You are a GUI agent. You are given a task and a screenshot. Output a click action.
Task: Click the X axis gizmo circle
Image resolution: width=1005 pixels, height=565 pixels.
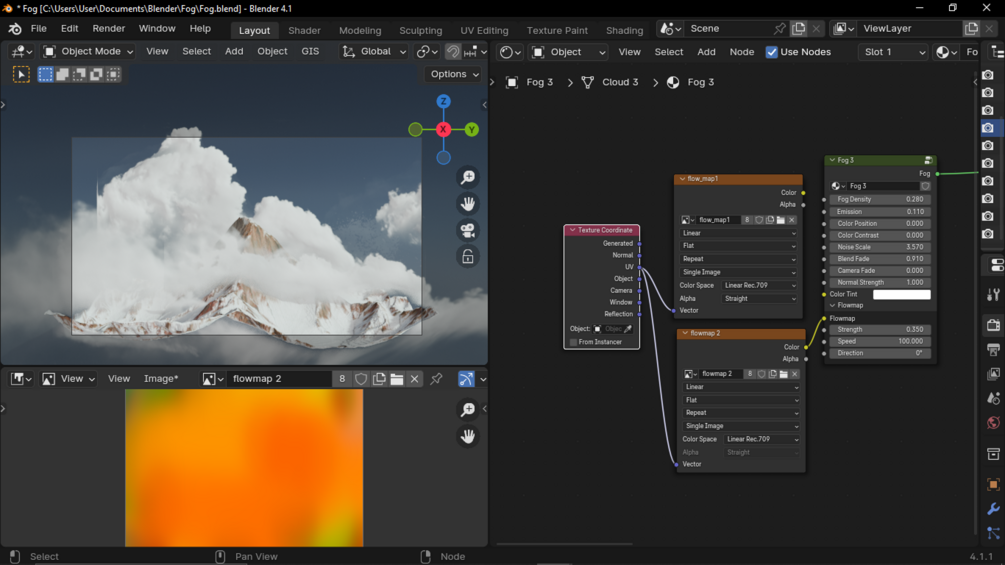(x=443, y=129)
